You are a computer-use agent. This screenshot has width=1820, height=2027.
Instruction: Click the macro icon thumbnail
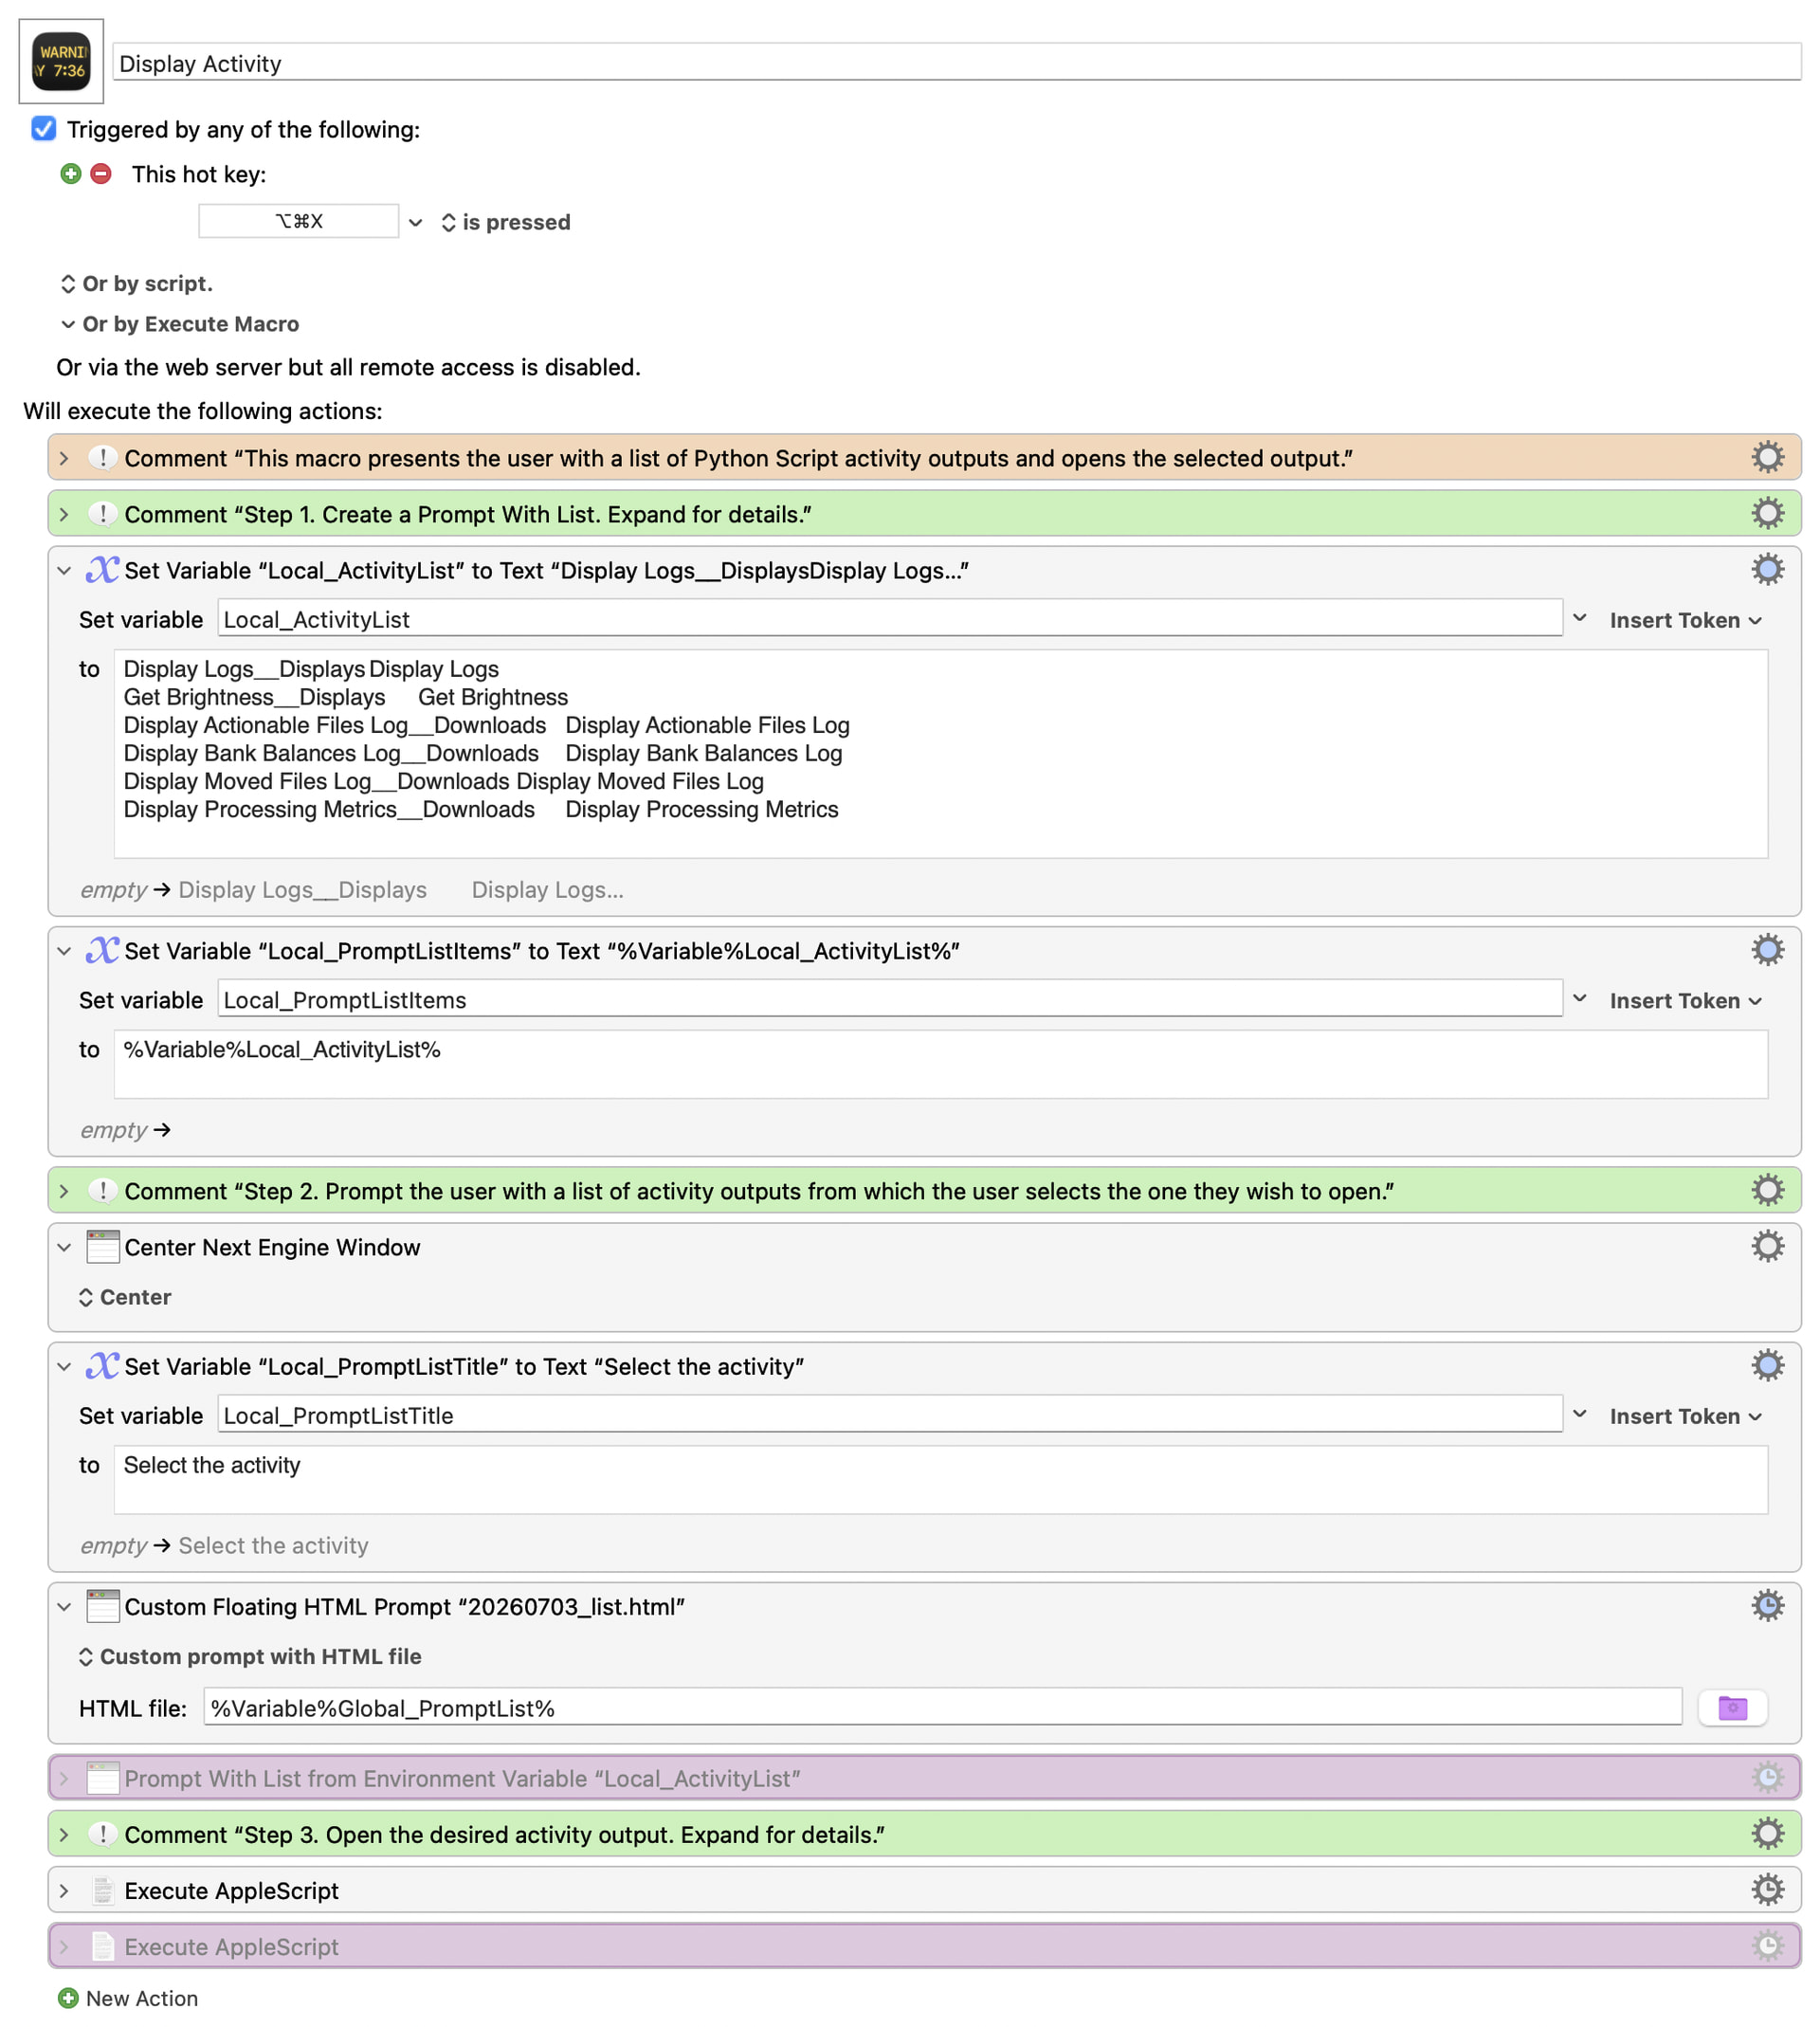pyautogui.click(x=61, y=61)
